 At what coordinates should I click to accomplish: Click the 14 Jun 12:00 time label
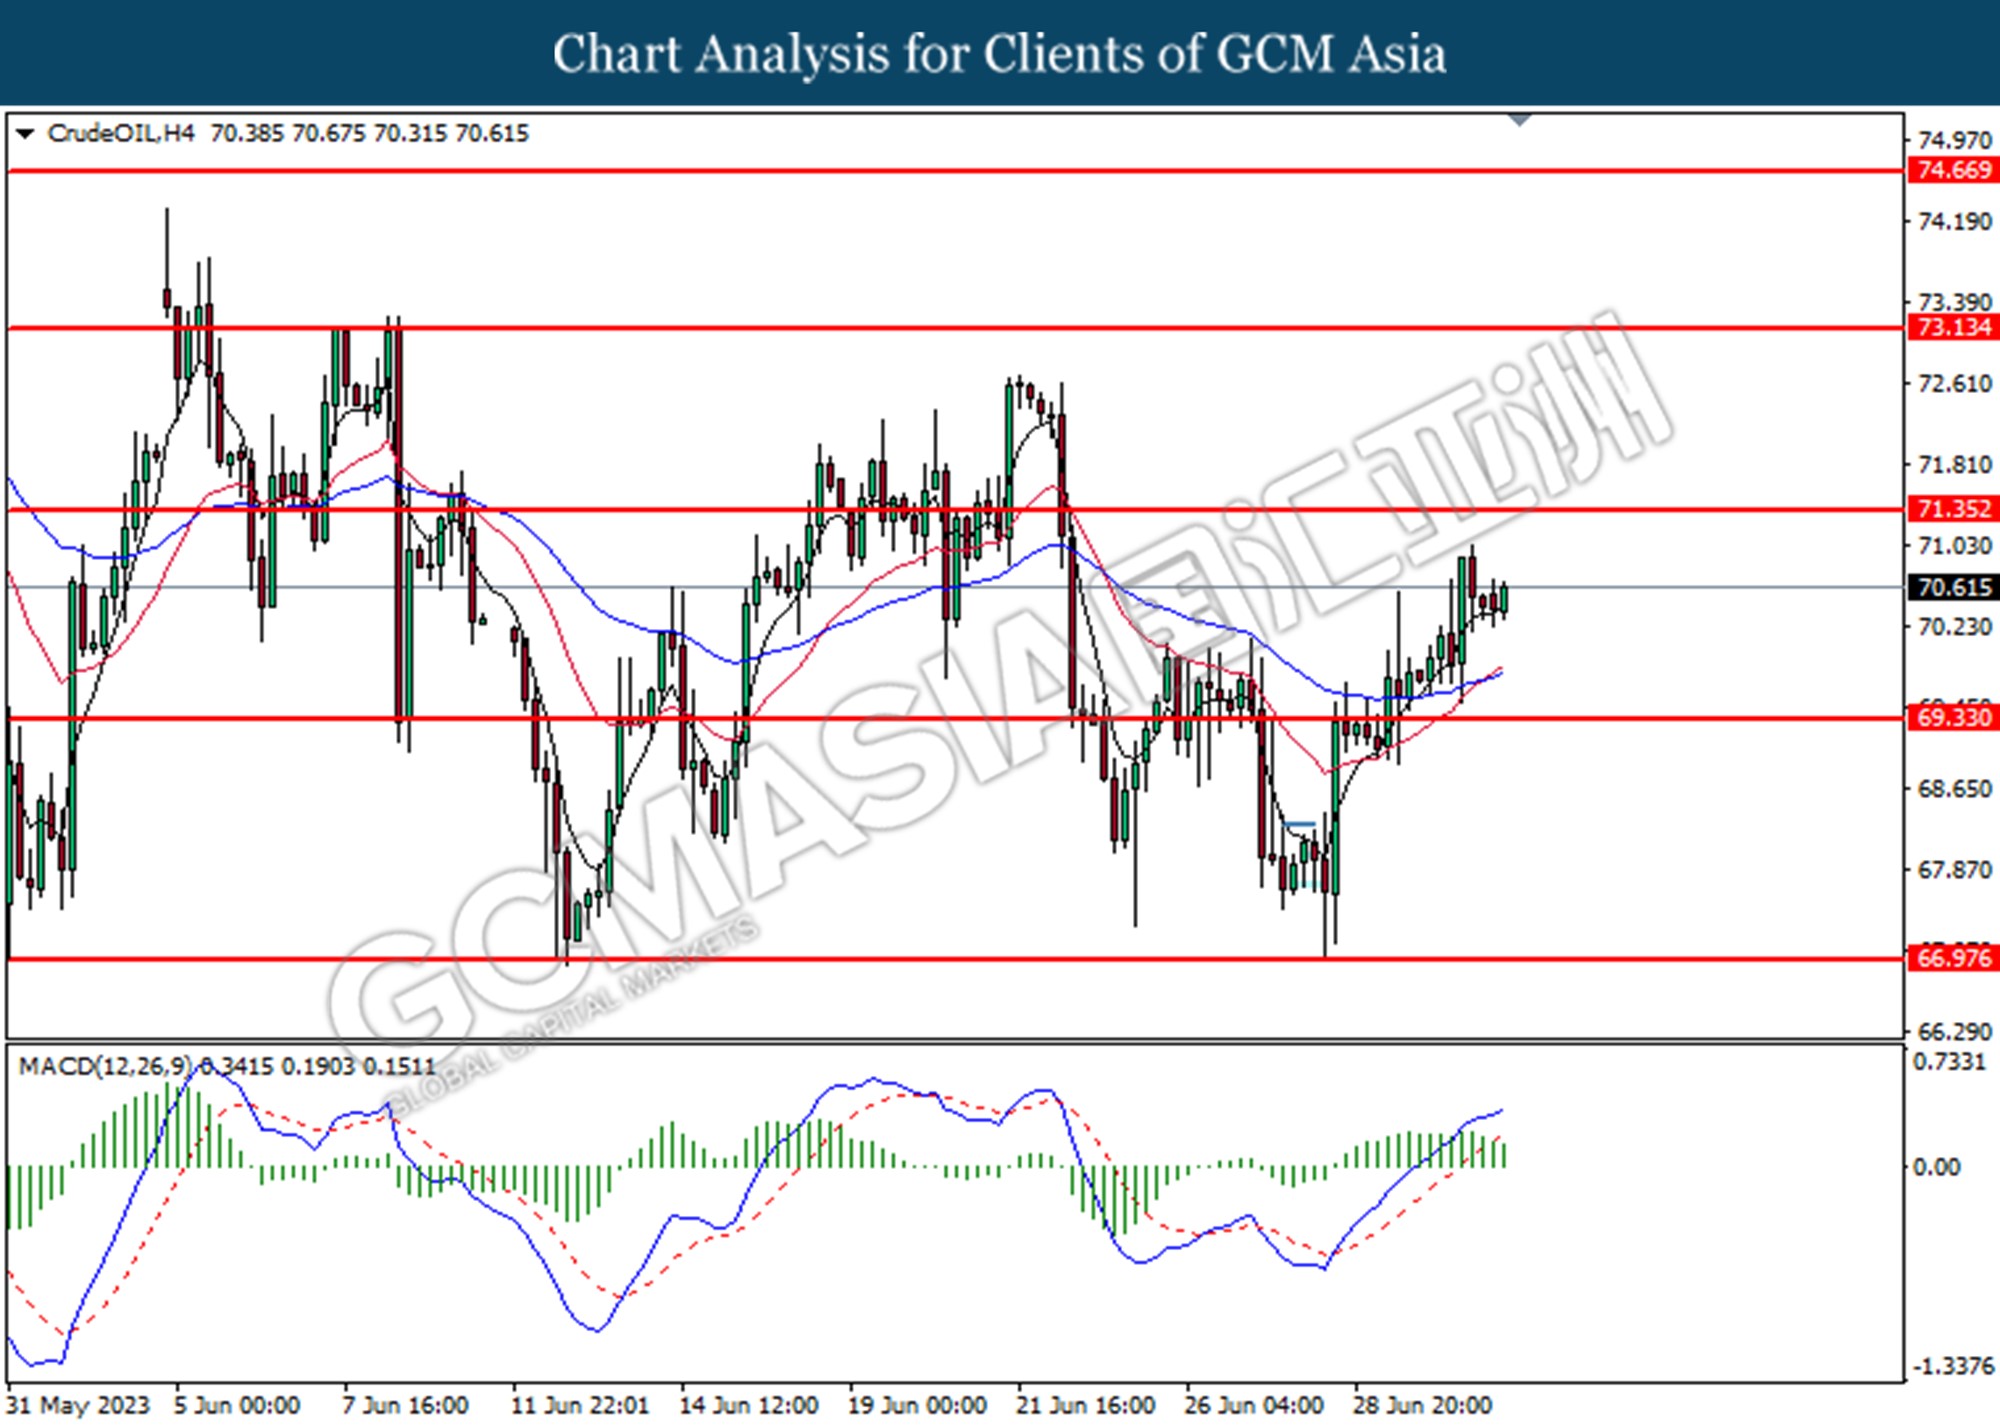749,1405
